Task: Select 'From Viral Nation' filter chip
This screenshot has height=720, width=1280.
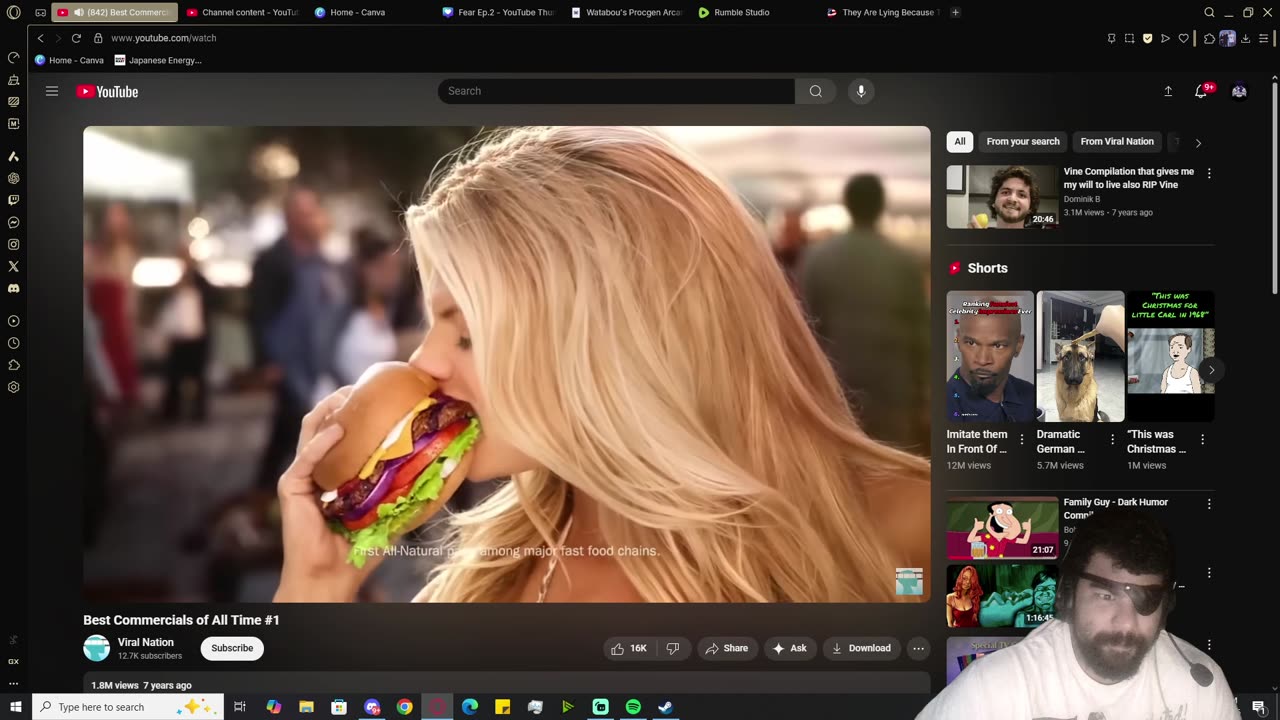Action: [x=1117, y=141]
